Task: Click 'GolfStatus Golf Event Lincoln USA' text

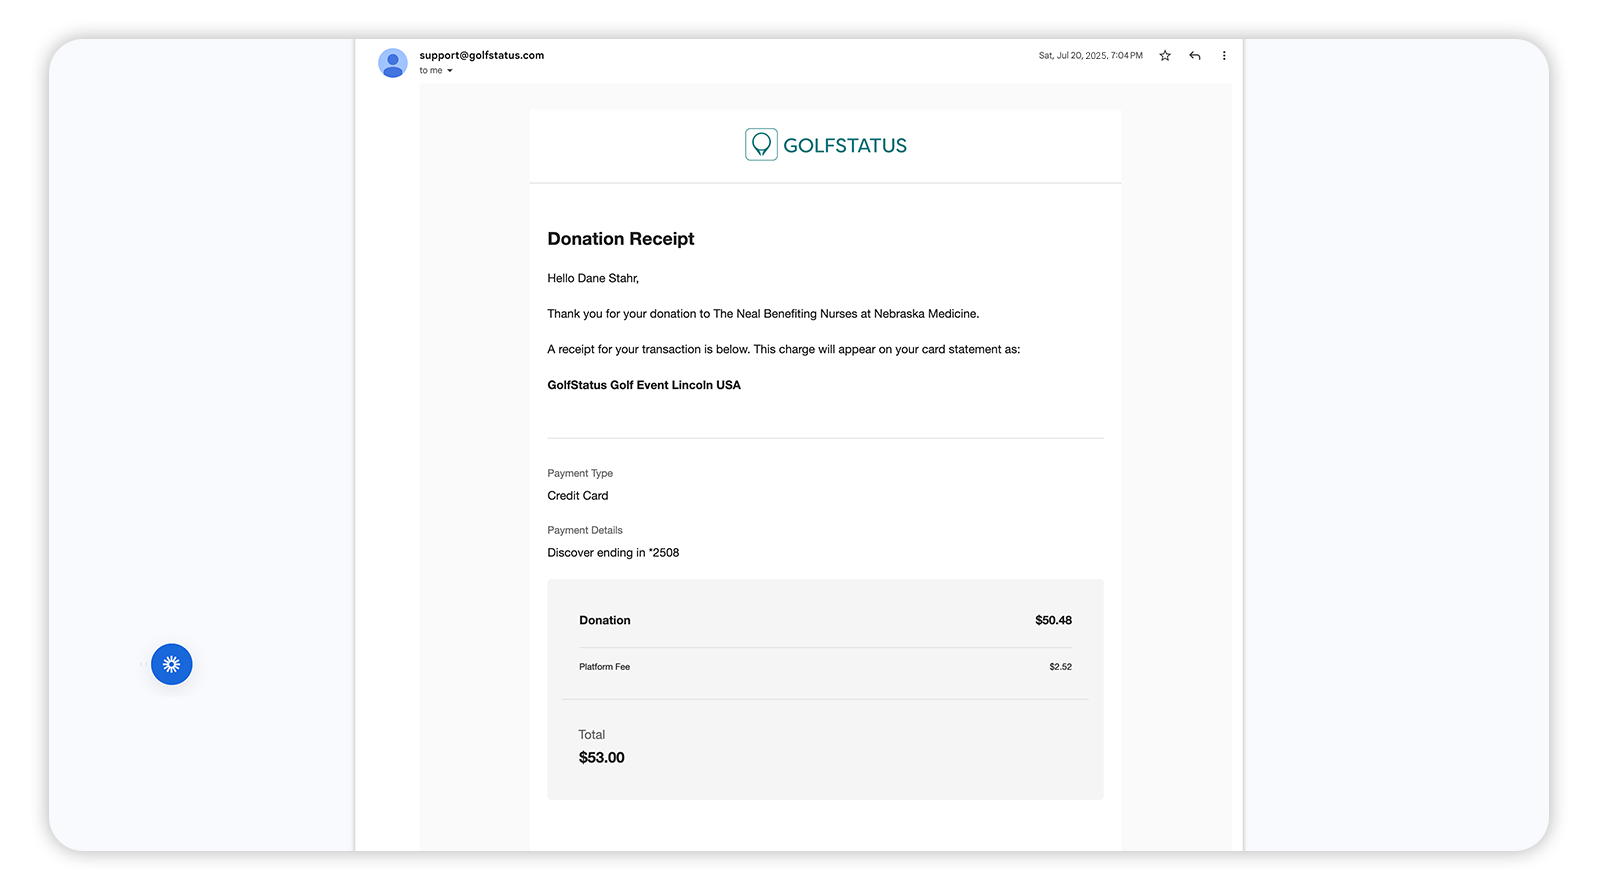Action: (644, 385)
